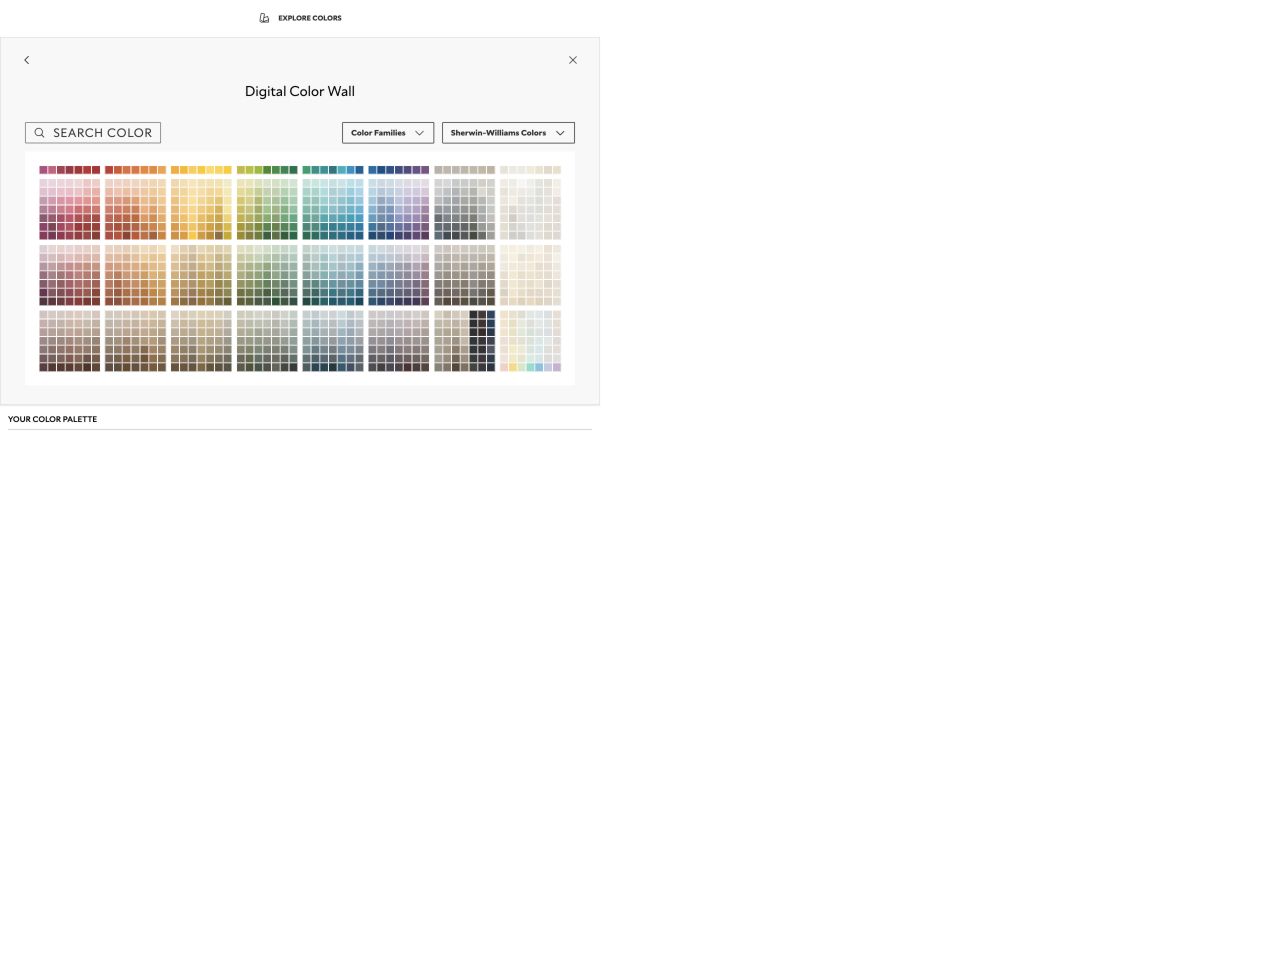Pick the vivid teal strip atop the wall
Image resolution: width=1265 pixels, height=956 pixels.
point(333,170)
